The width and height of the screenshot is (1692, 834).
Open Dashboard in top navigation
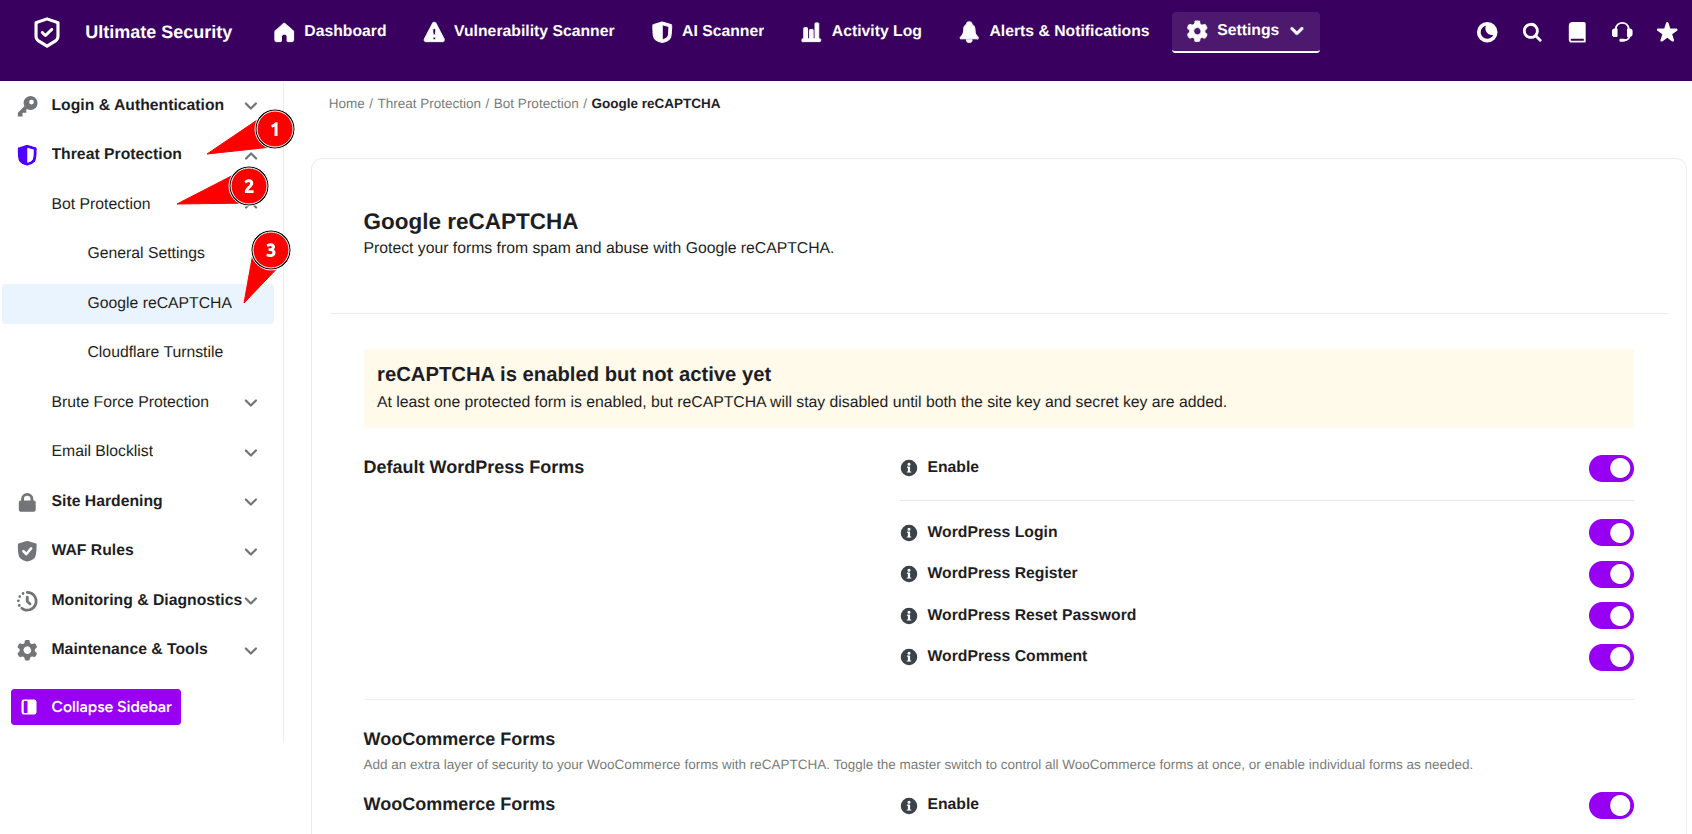pyautogui.click(x=330, y=32)
